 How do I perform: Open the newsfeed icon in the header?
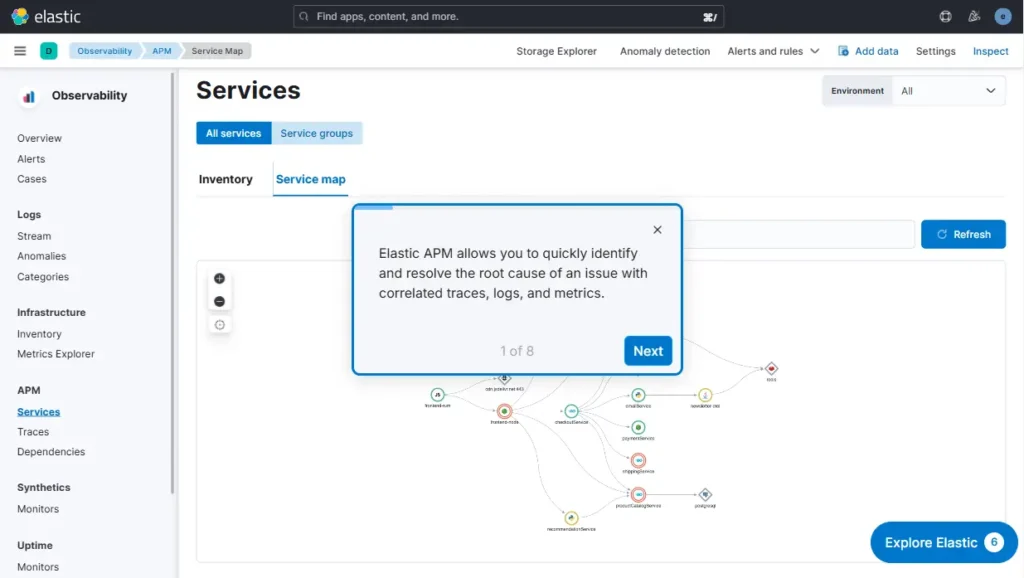pyautogui.click(x=974, y=16)
